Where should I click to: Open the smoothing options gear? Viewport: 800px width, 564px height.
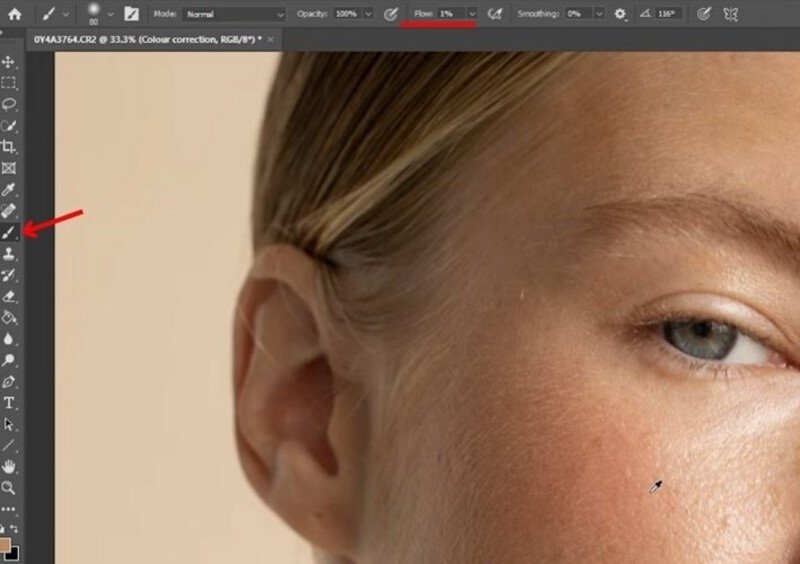pos(620,14)
